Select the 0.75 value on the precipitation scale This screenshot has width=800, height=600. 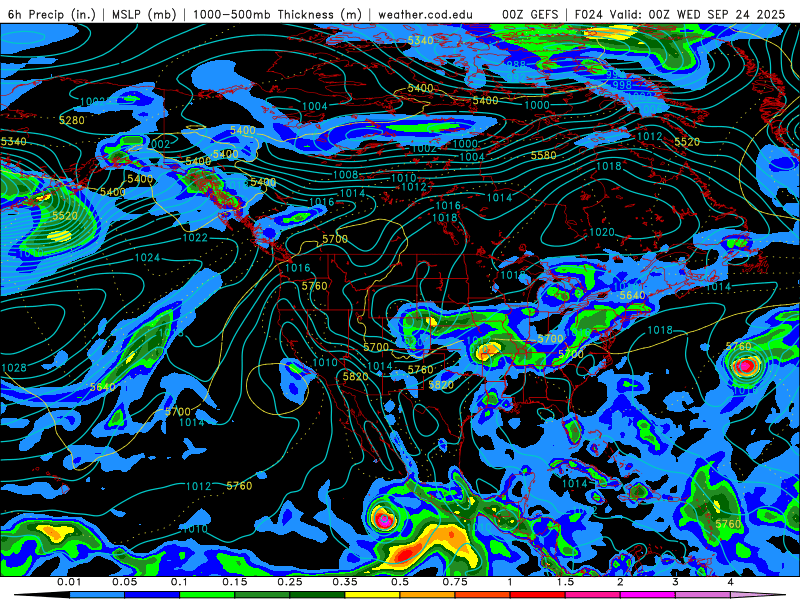[x=455, y=582]
